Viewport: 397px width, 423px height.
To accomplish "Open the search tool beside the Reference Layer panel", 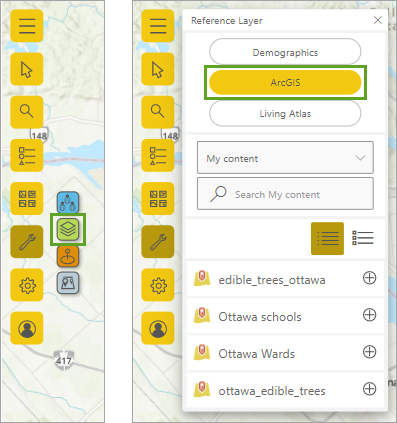I will point(158,112).
